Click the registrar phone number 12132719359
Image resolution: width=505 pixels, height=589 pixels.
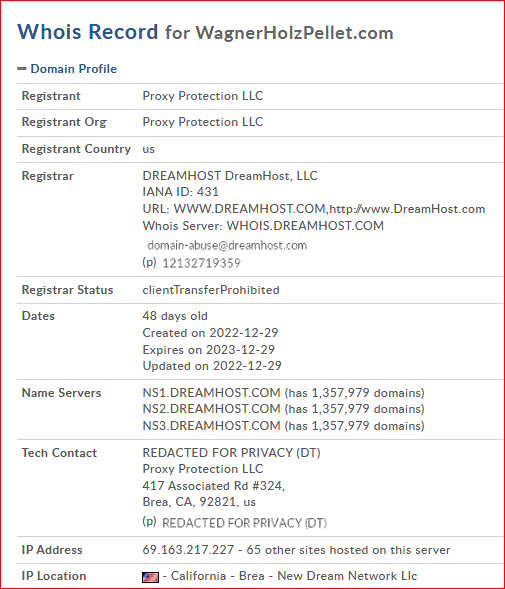pos(201,263)
